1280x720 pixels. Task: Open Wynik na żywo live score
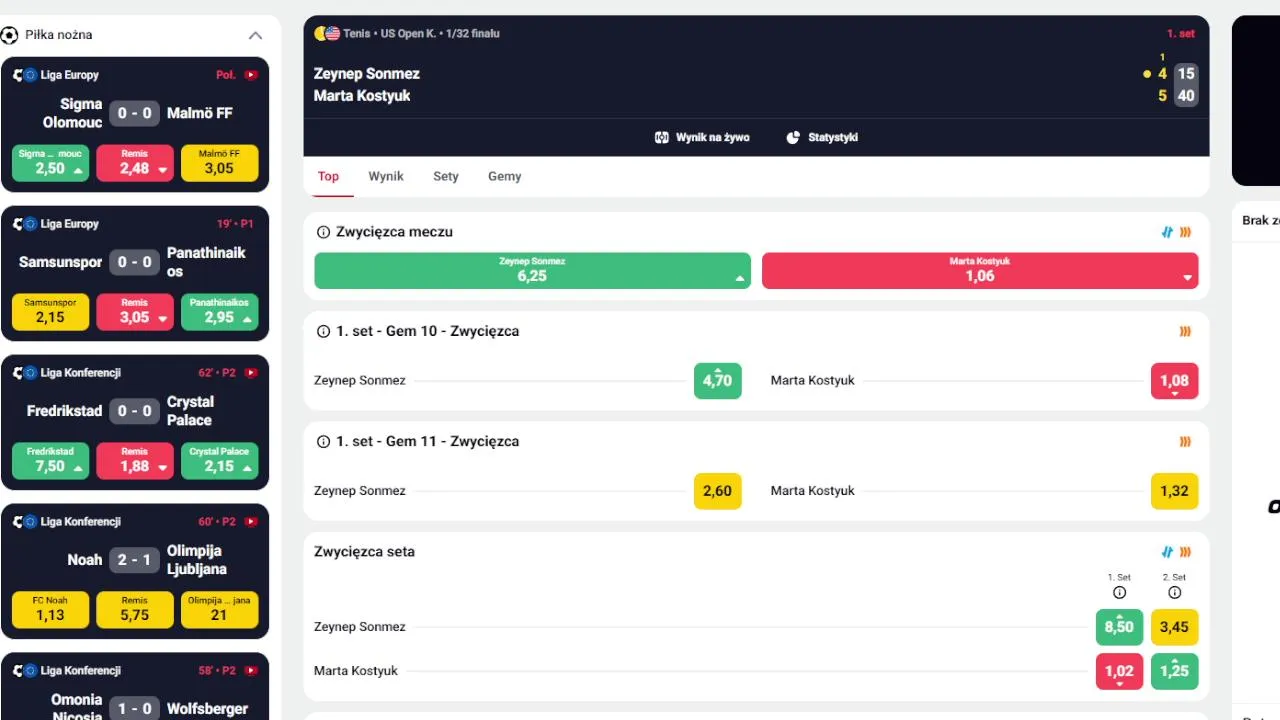(x=702, y=137)
